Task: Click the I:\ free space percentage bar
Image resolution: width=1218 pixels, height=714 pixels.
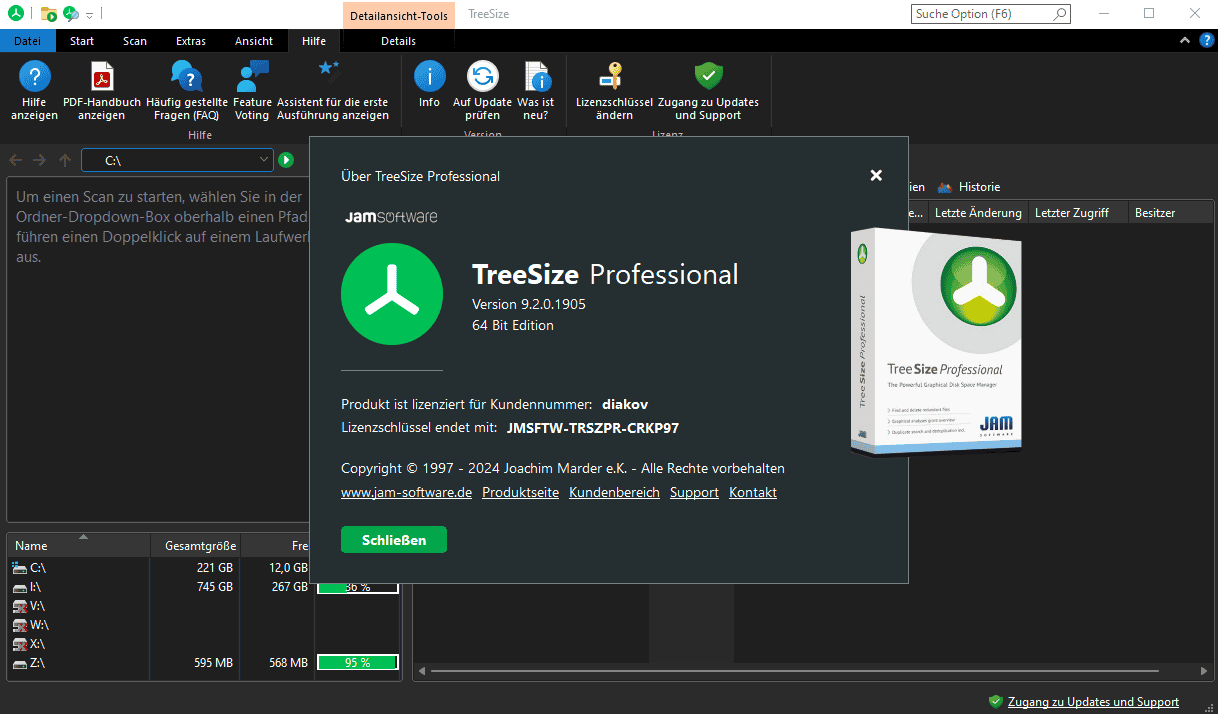Action: tap(358, 587)
